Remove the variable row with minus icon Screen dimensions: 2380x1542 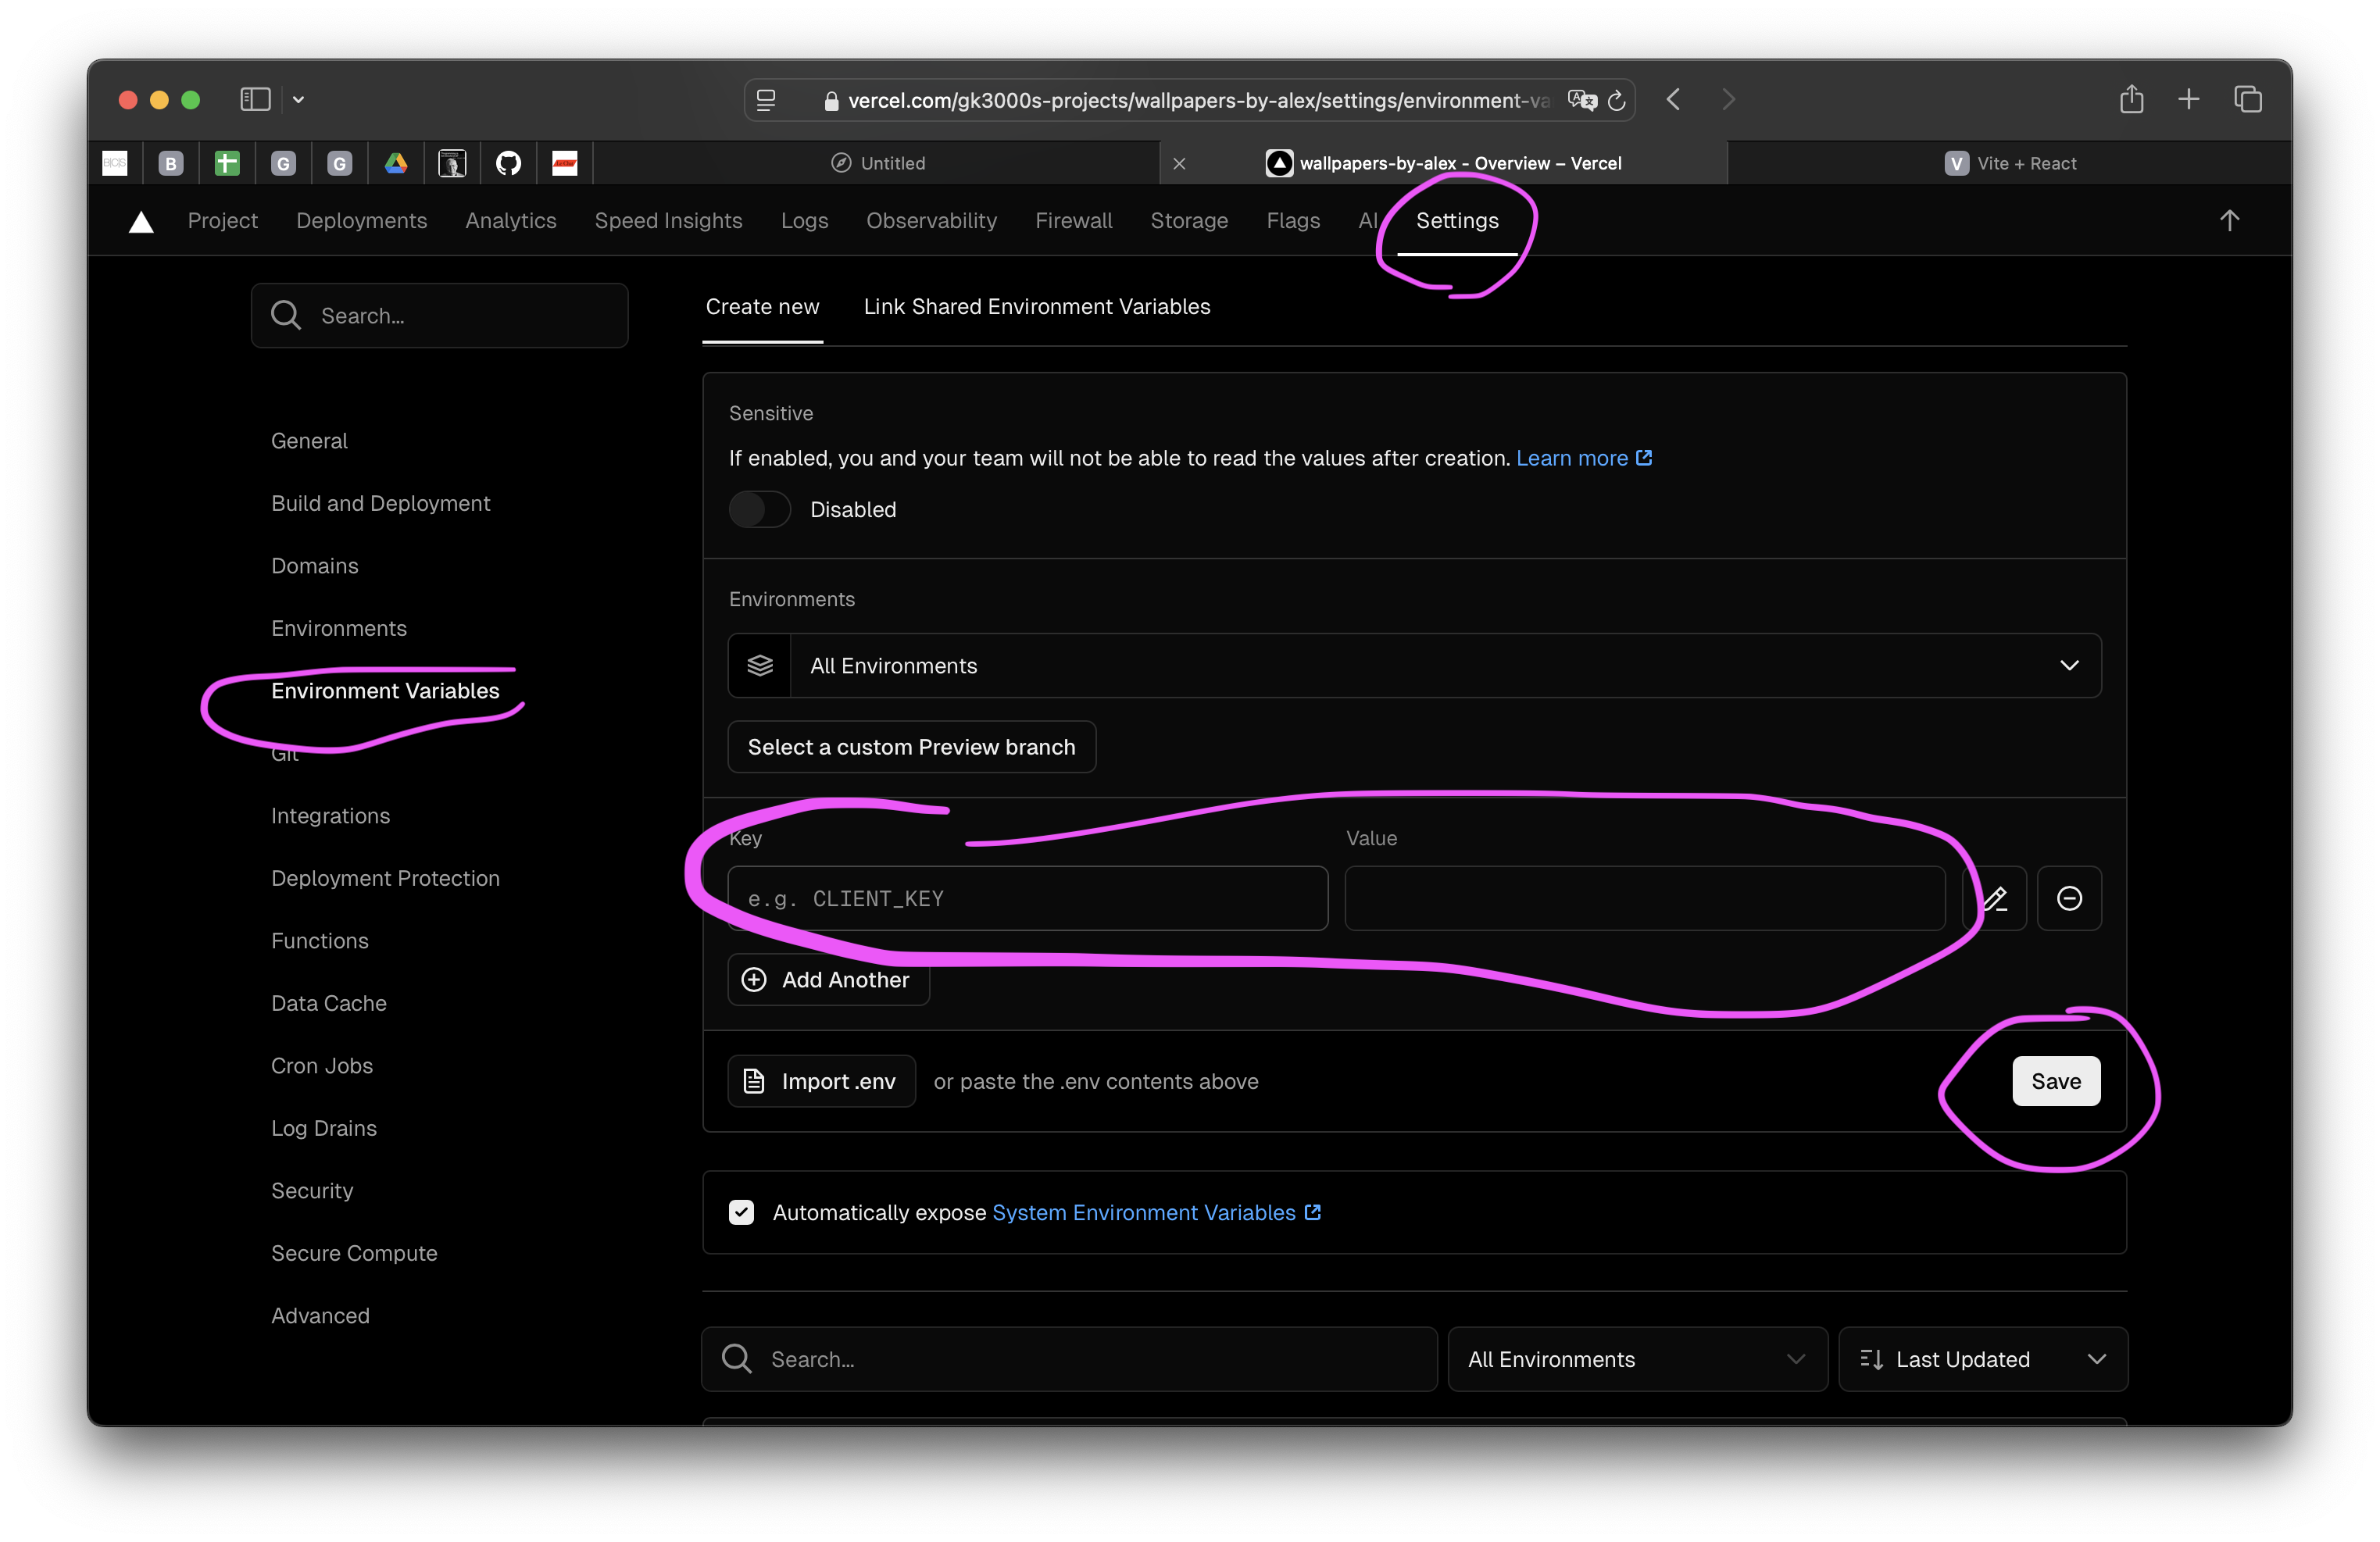pyautogui.click(x=2069, y=898)
